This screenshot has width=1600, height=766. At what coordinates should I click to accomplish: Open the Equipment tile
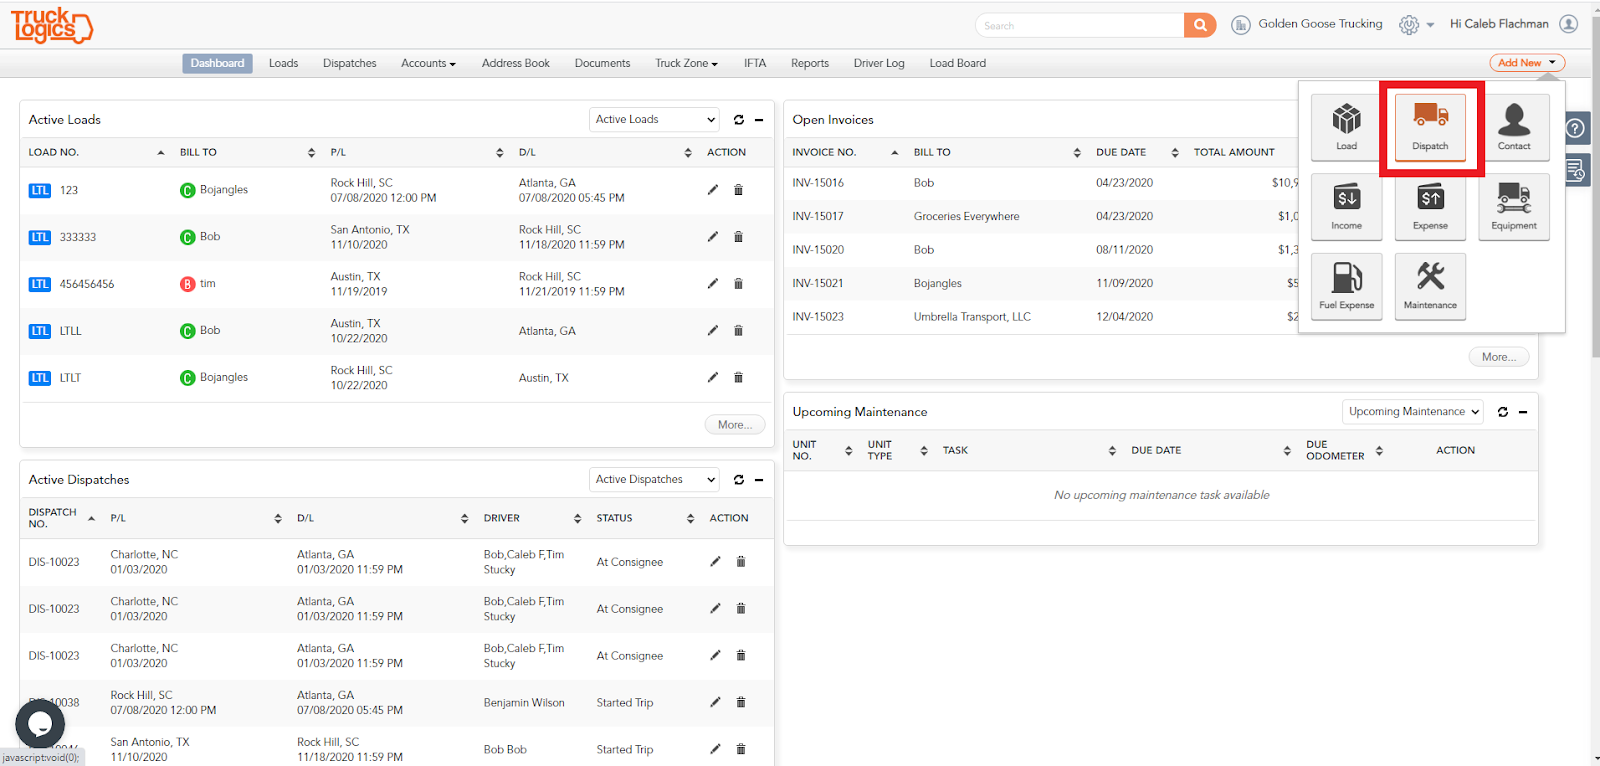[x=1514, y=207]
